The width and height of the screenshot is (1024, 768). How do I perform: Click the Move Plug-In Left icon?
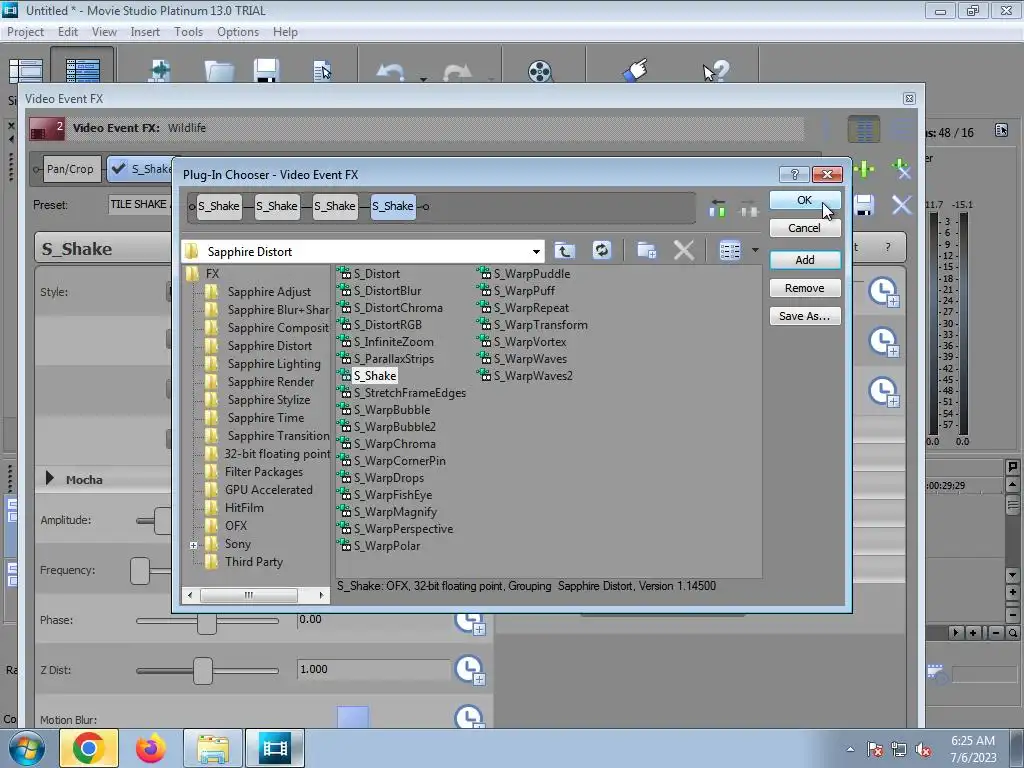tap(718, 208)
